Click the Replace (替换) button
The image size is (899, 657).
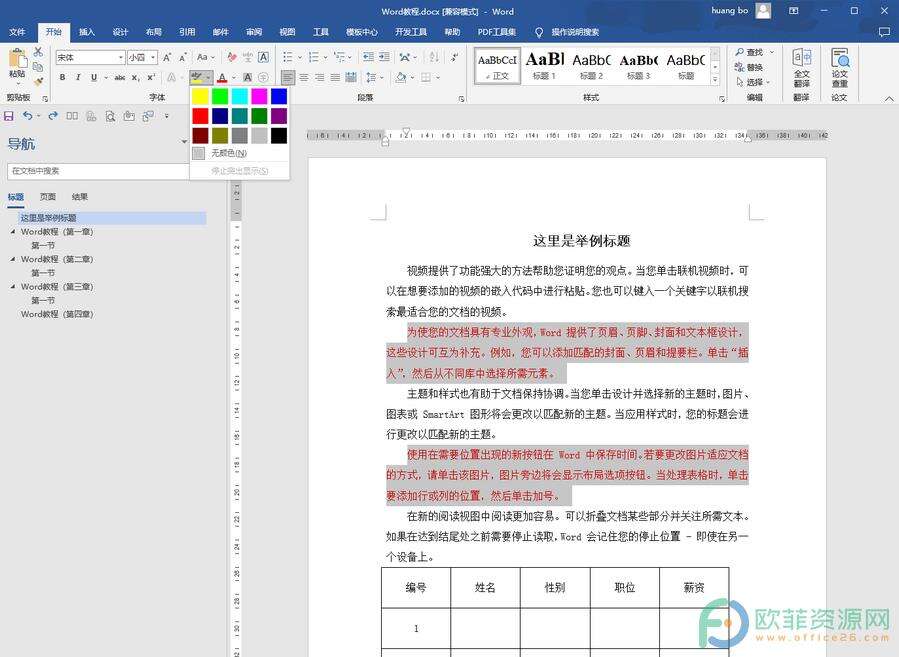point(749,67)
